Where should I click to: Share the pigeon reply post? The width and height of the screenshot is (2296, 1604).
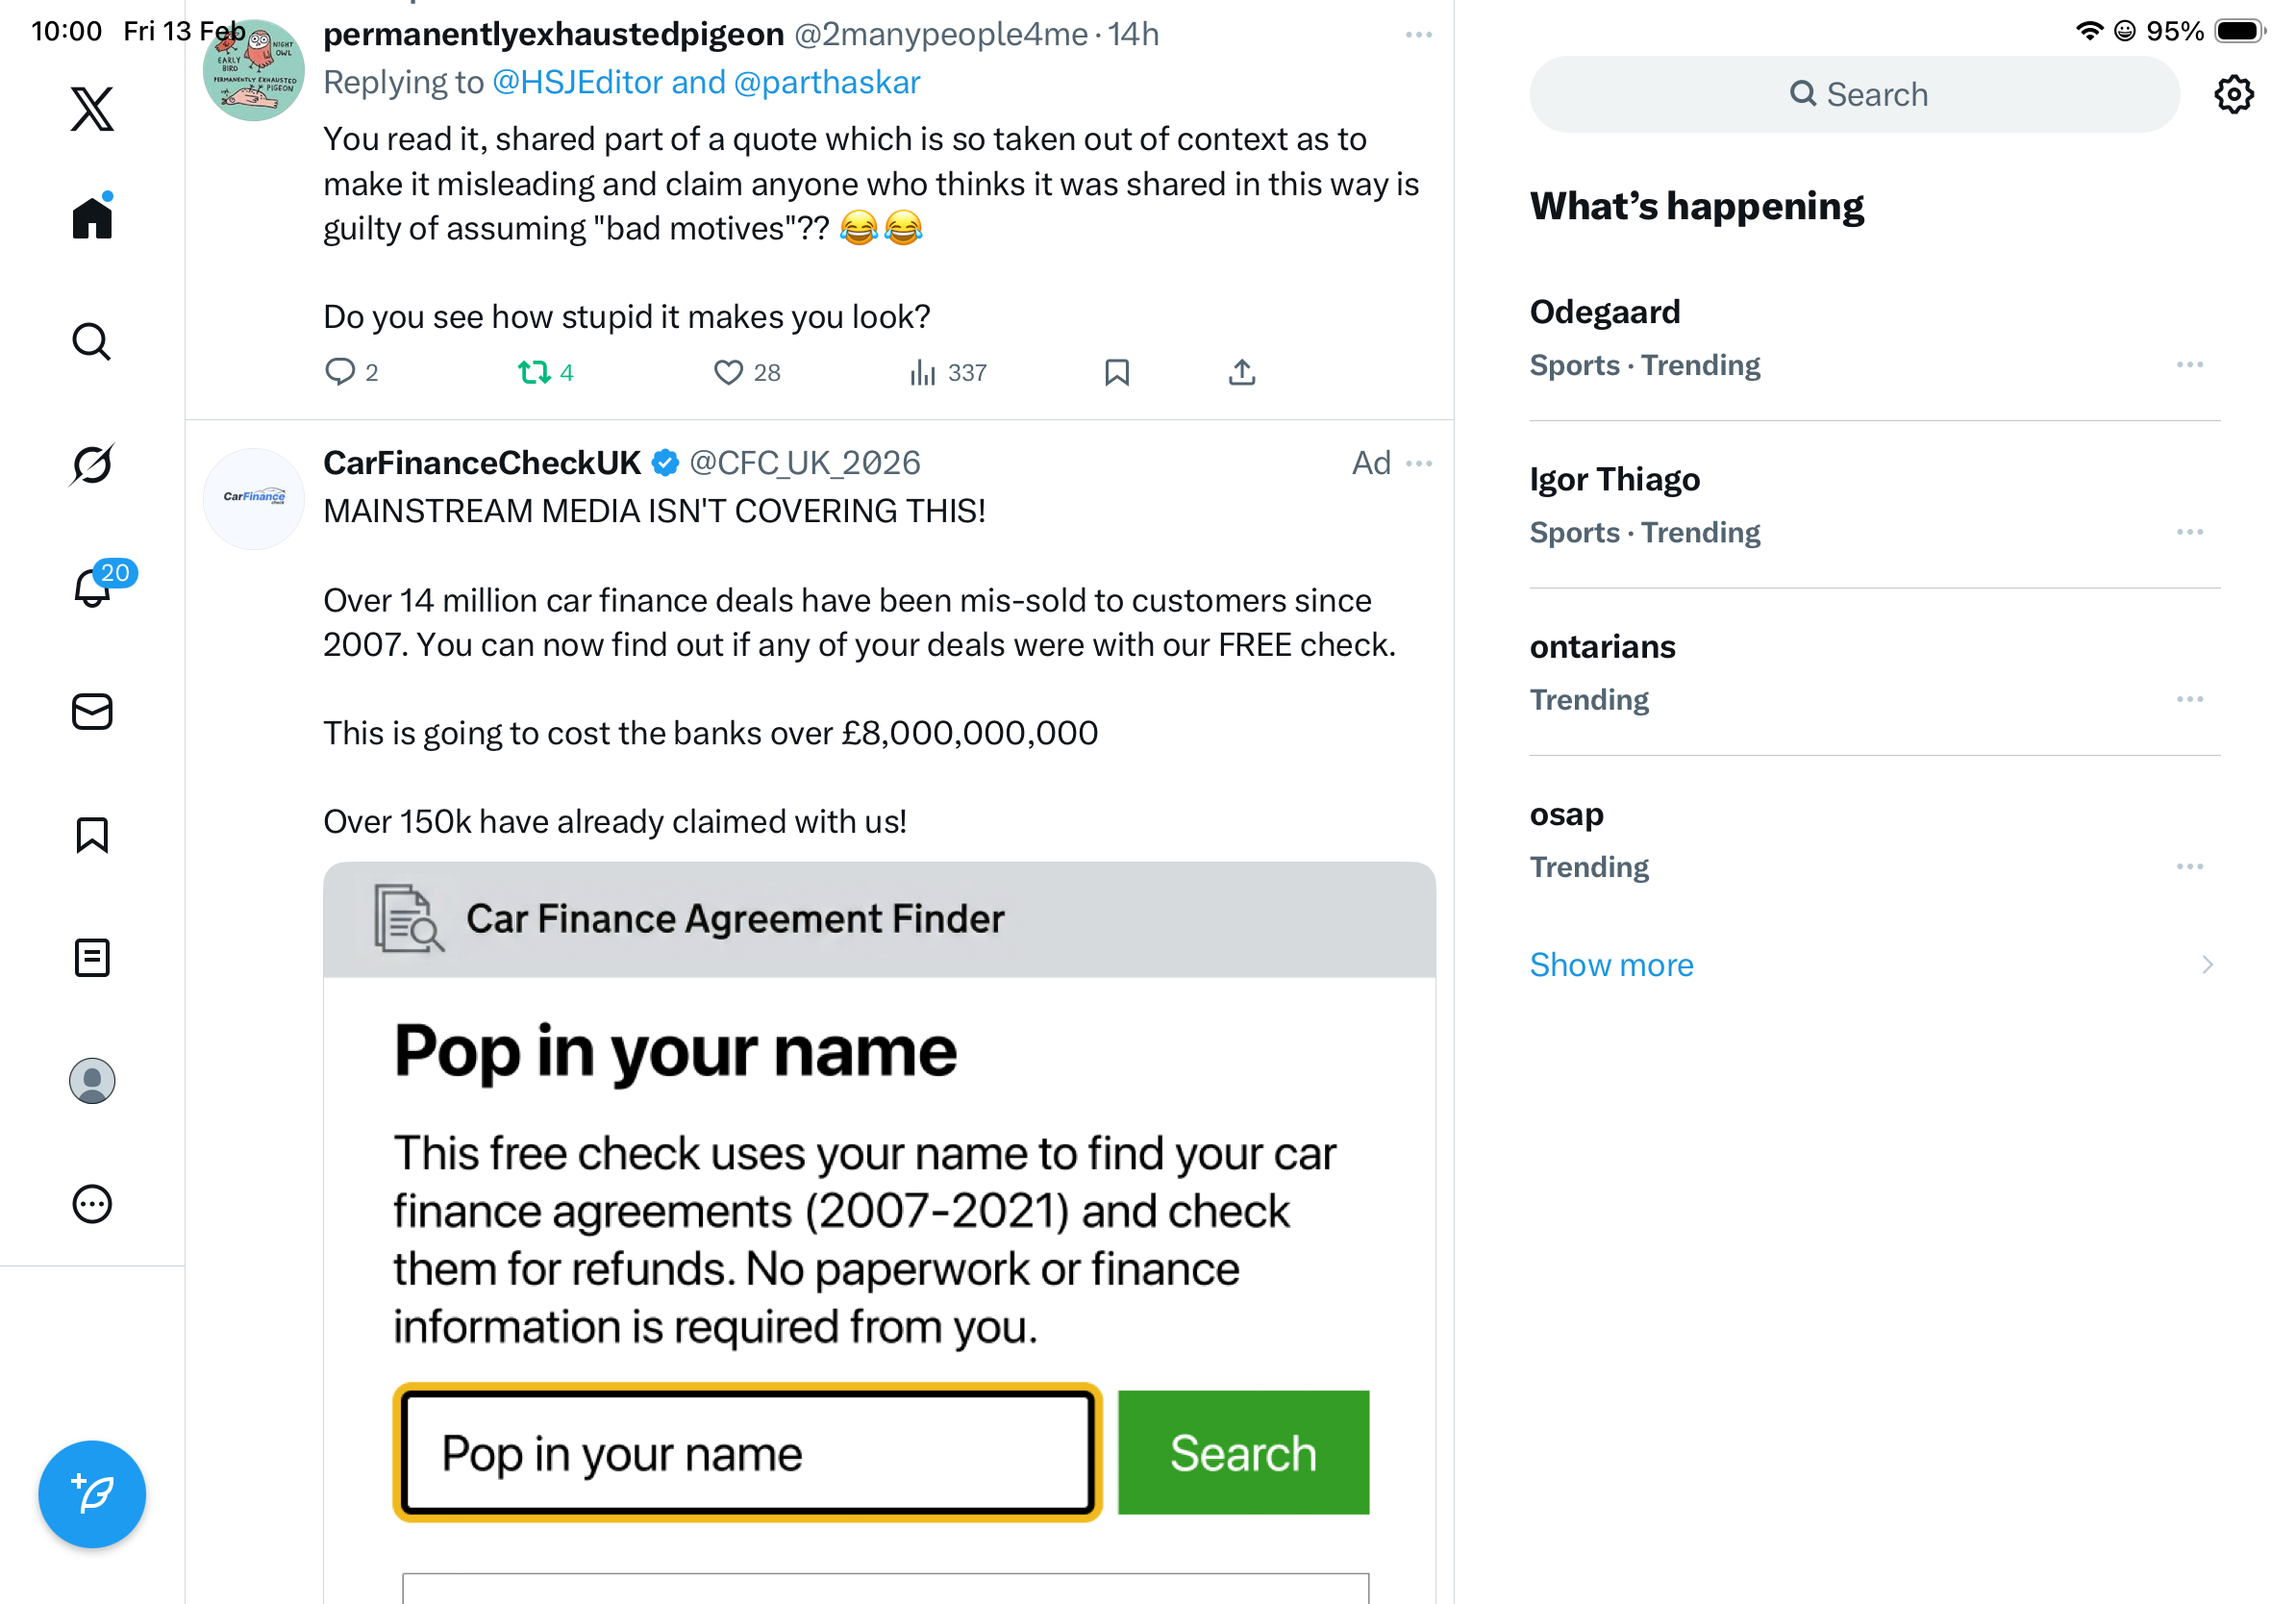click(x=1242, y=373)
